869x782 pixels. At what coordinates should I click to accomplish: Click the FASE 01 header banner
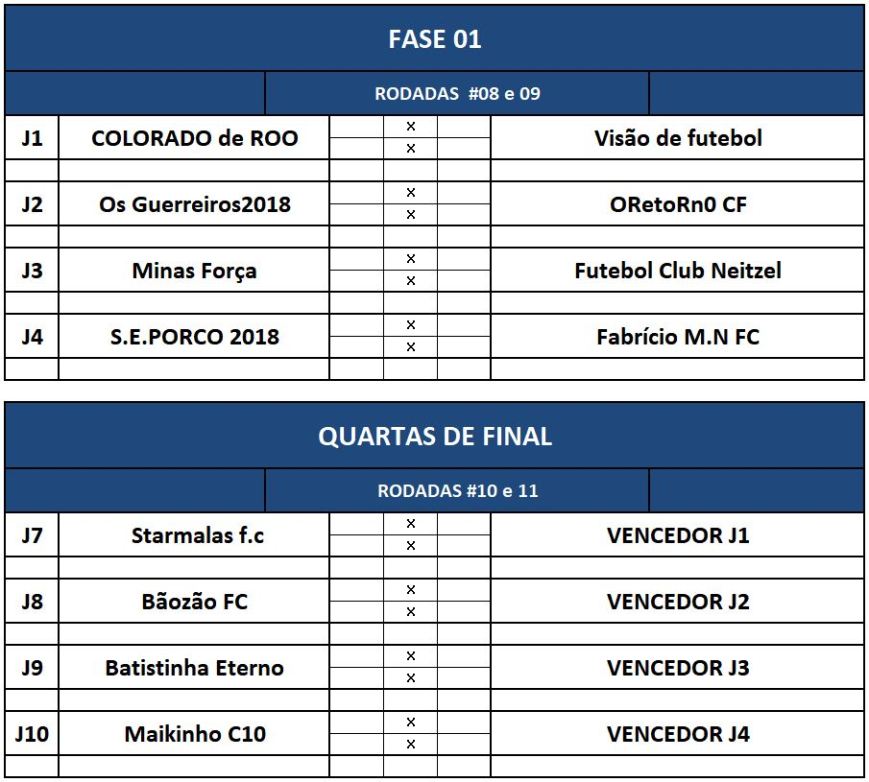point(434,40)
